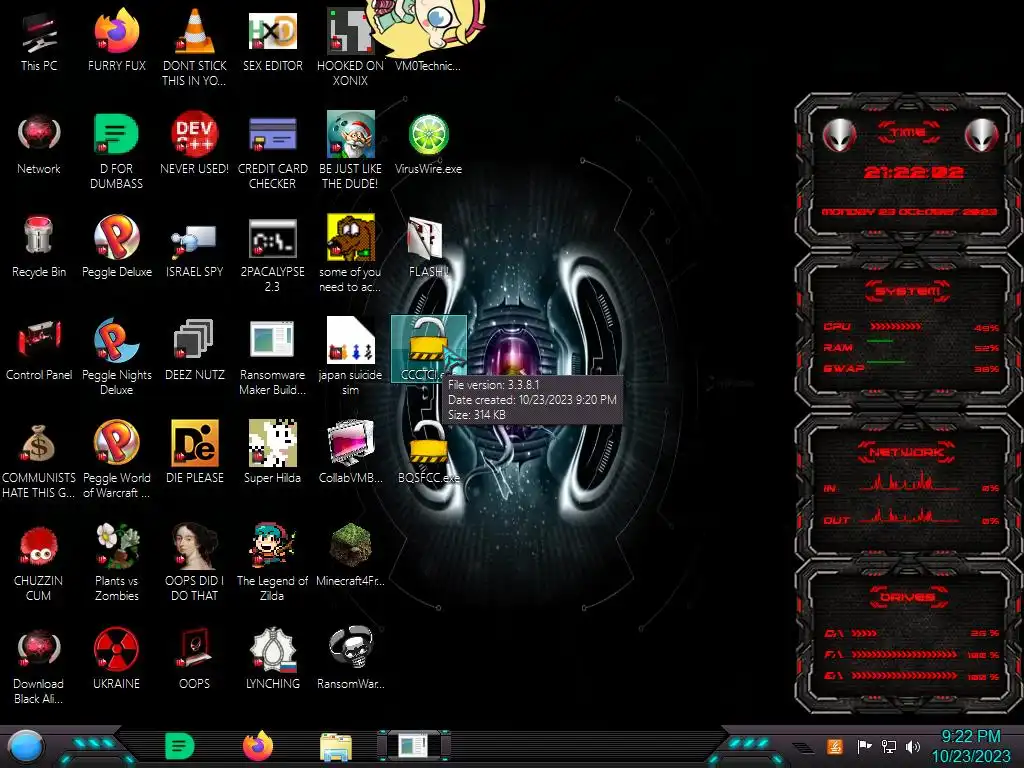
Task: Select the CREDIT CARD CHECKER icon
Action: click(x=272, y=151)
